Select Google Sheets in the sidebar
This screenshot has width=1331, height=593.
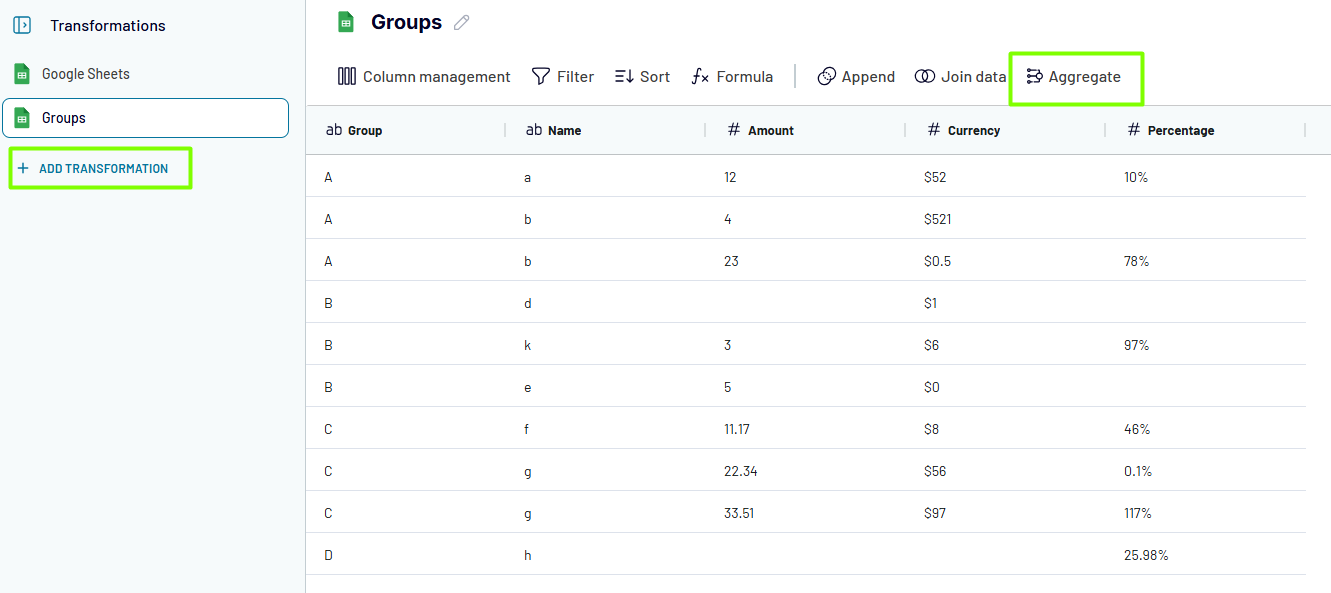[85, 74]
